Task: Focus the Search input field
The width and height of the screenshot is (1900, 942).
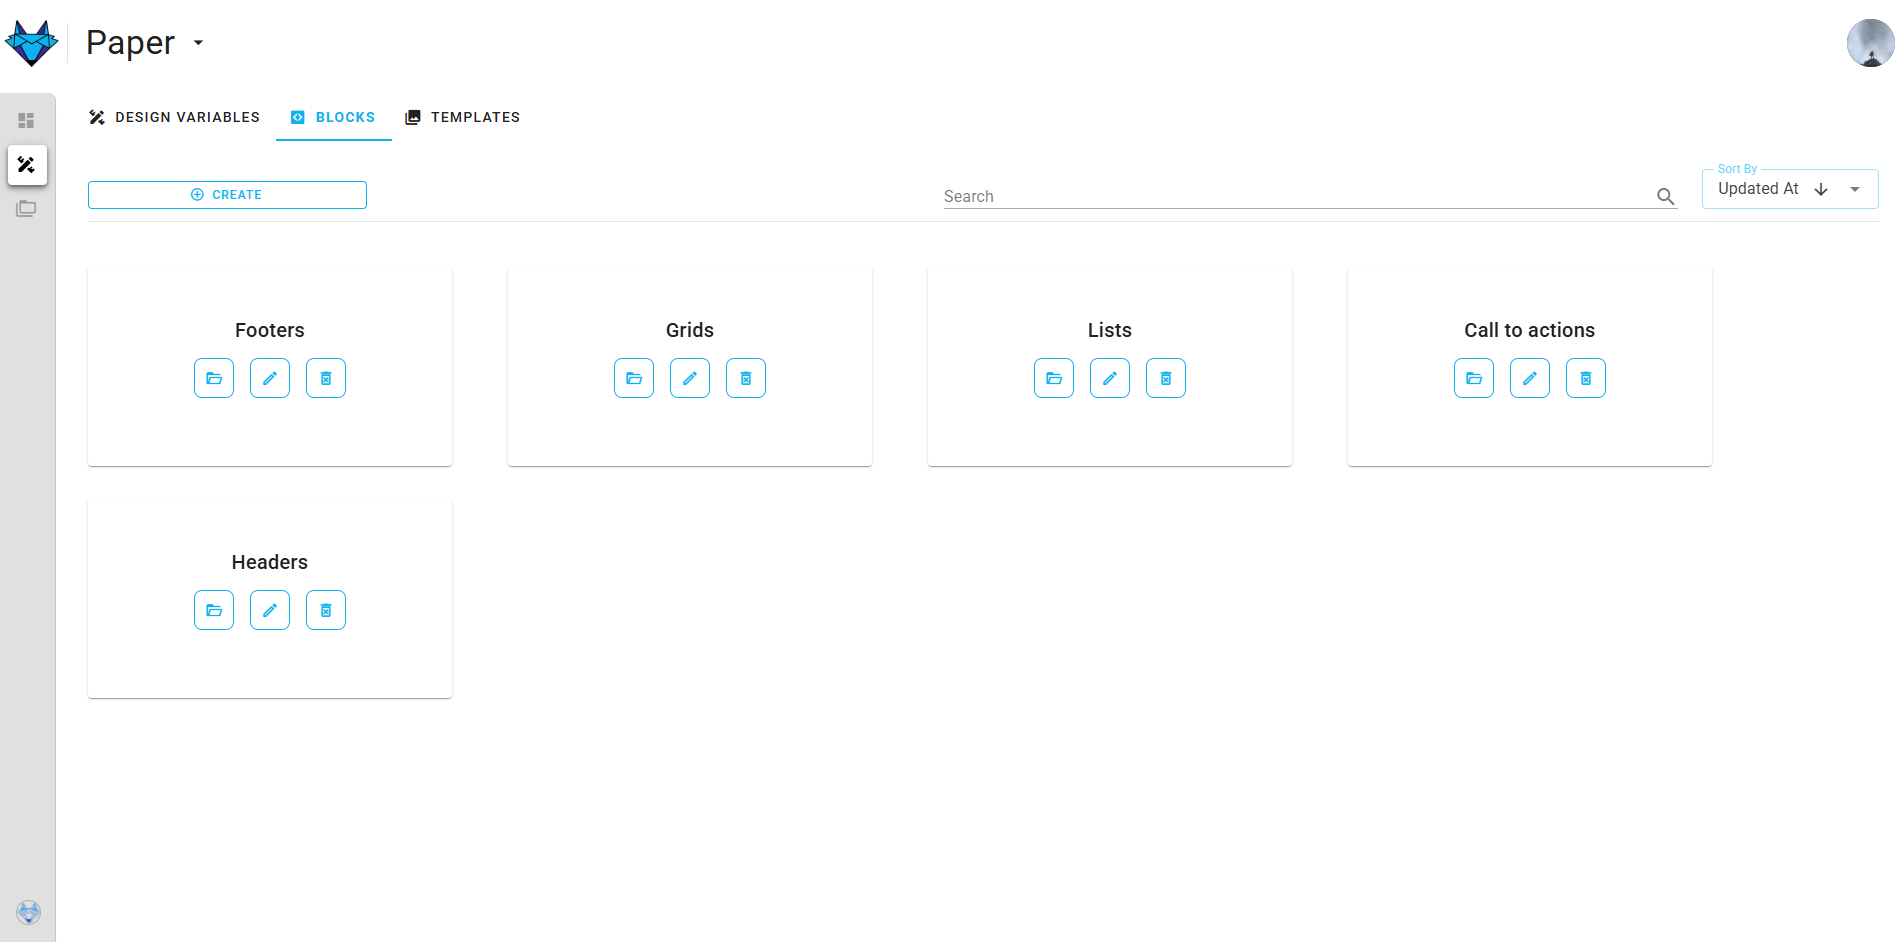Action: 1296,196
